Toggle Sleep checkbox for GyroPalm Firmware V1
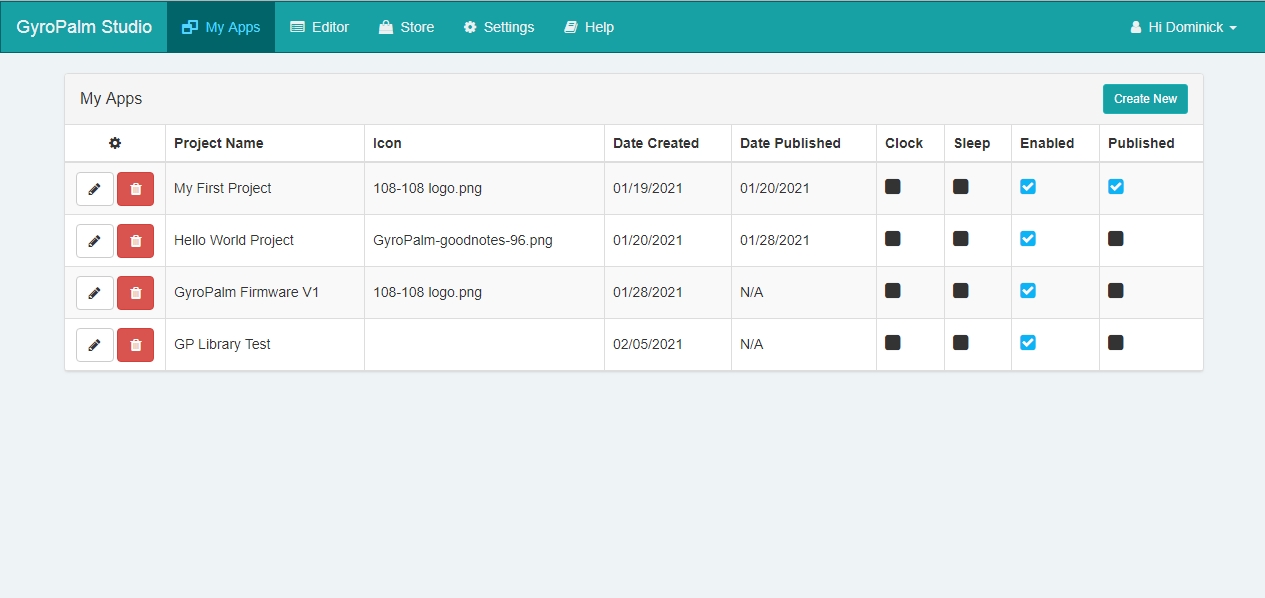This screenshot has height=598, width=1265. 961,290
